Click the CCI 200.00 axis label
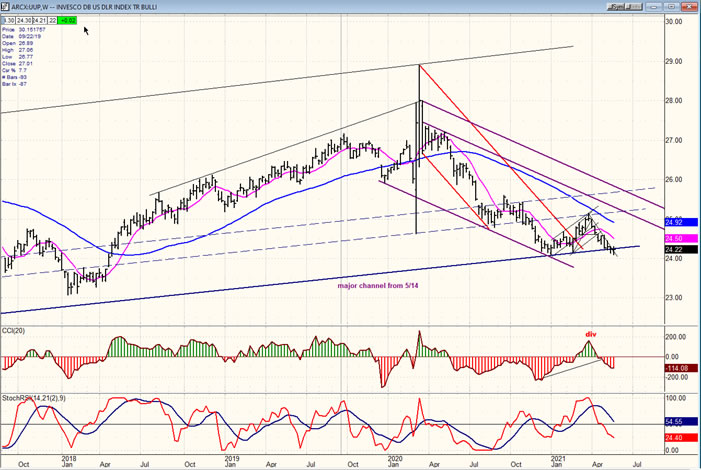The image size is (701, 470). [676, 337]
